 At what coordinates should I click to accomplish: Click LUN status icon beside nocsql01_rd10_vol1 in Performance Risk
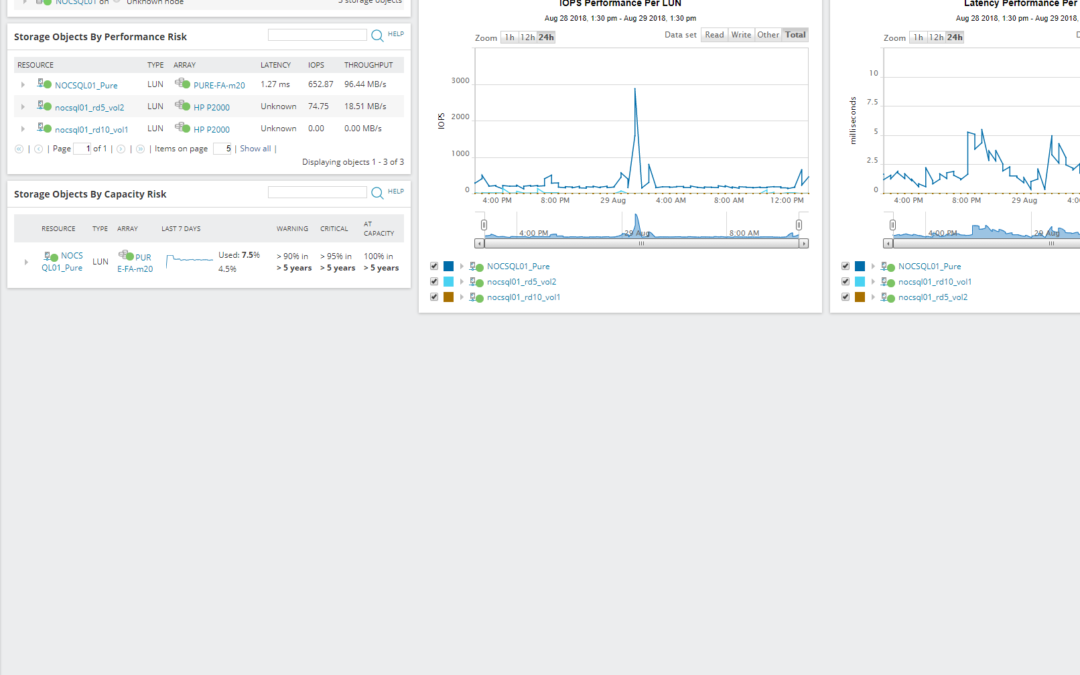coord(44,128)
